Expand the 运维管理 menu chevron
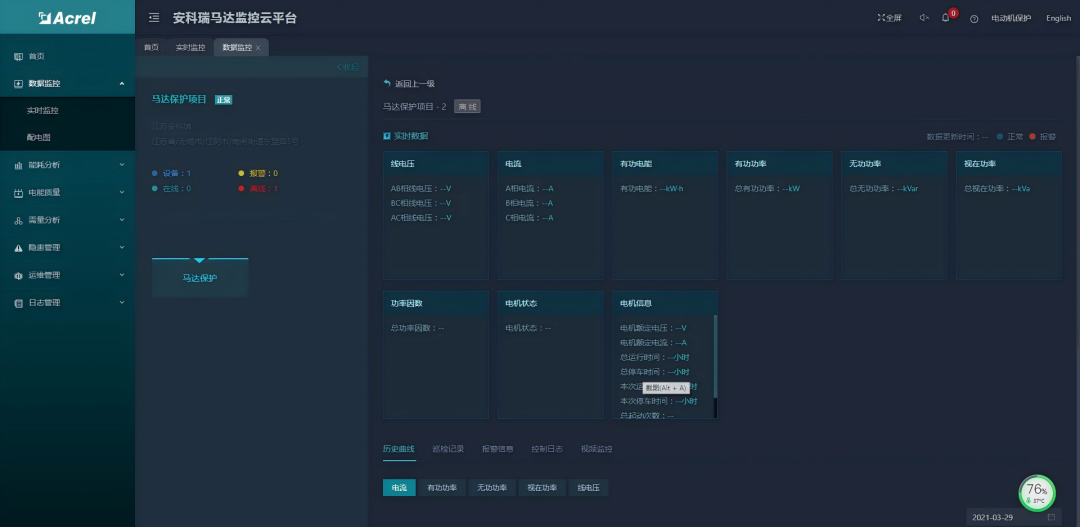 (122, 275)
